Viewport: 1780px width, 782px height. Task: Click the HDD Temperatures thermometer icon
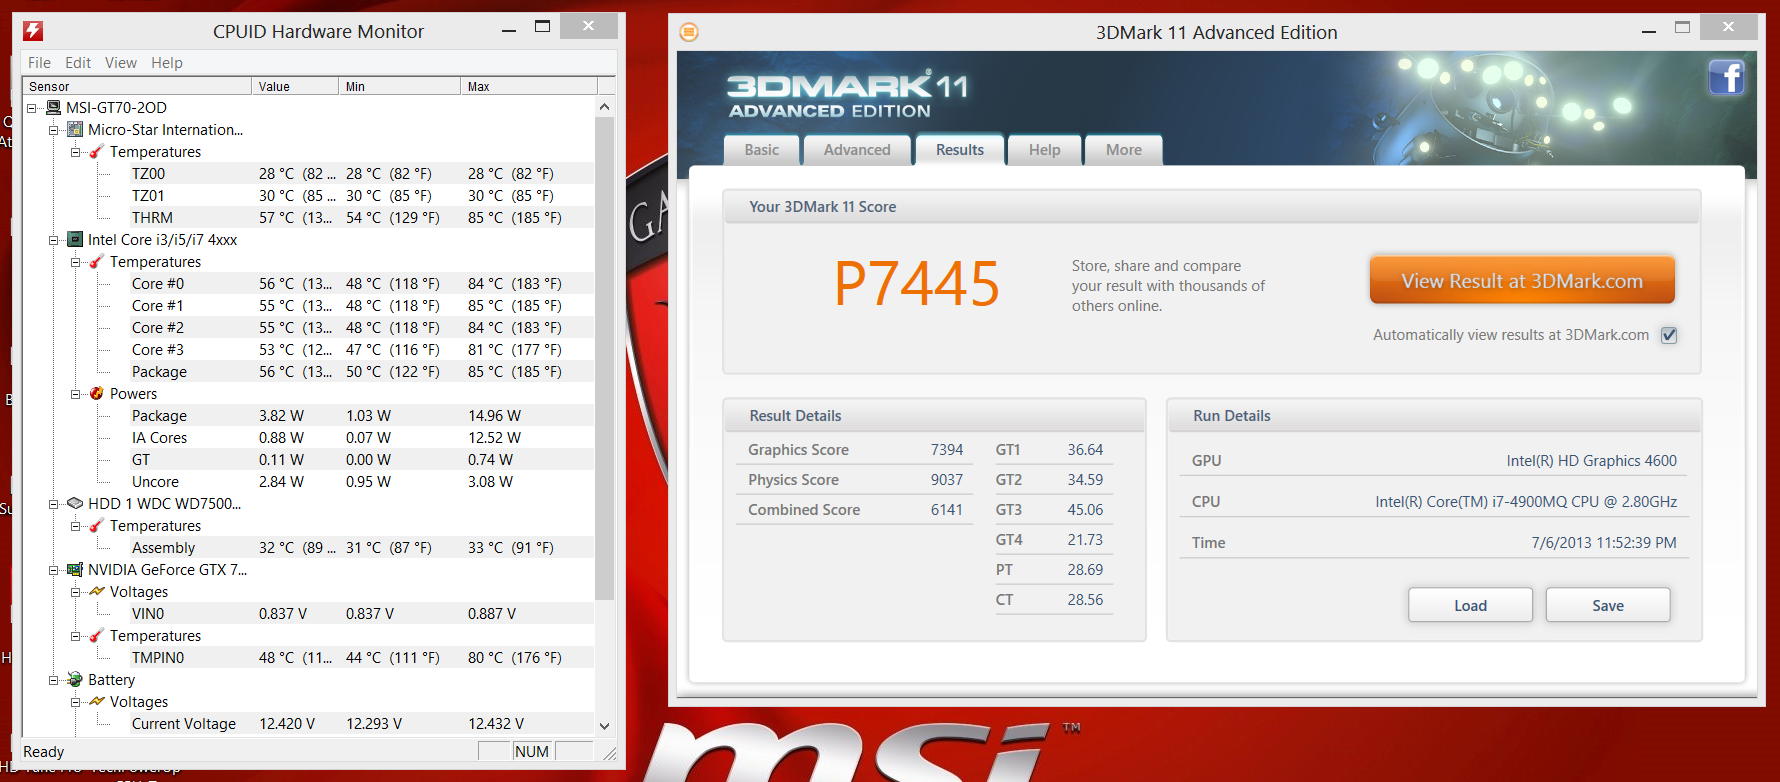[x=97, y=525]
